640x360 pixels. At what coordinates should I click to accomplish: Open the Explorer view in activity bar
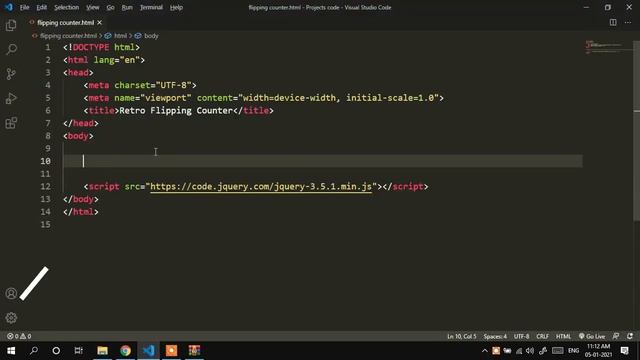click(11, 25)
